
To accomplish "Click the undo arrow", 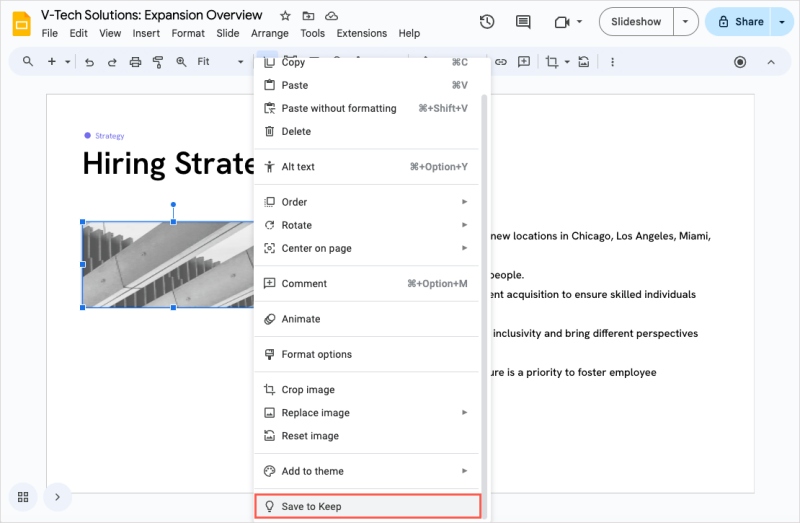I will [89, 62].
